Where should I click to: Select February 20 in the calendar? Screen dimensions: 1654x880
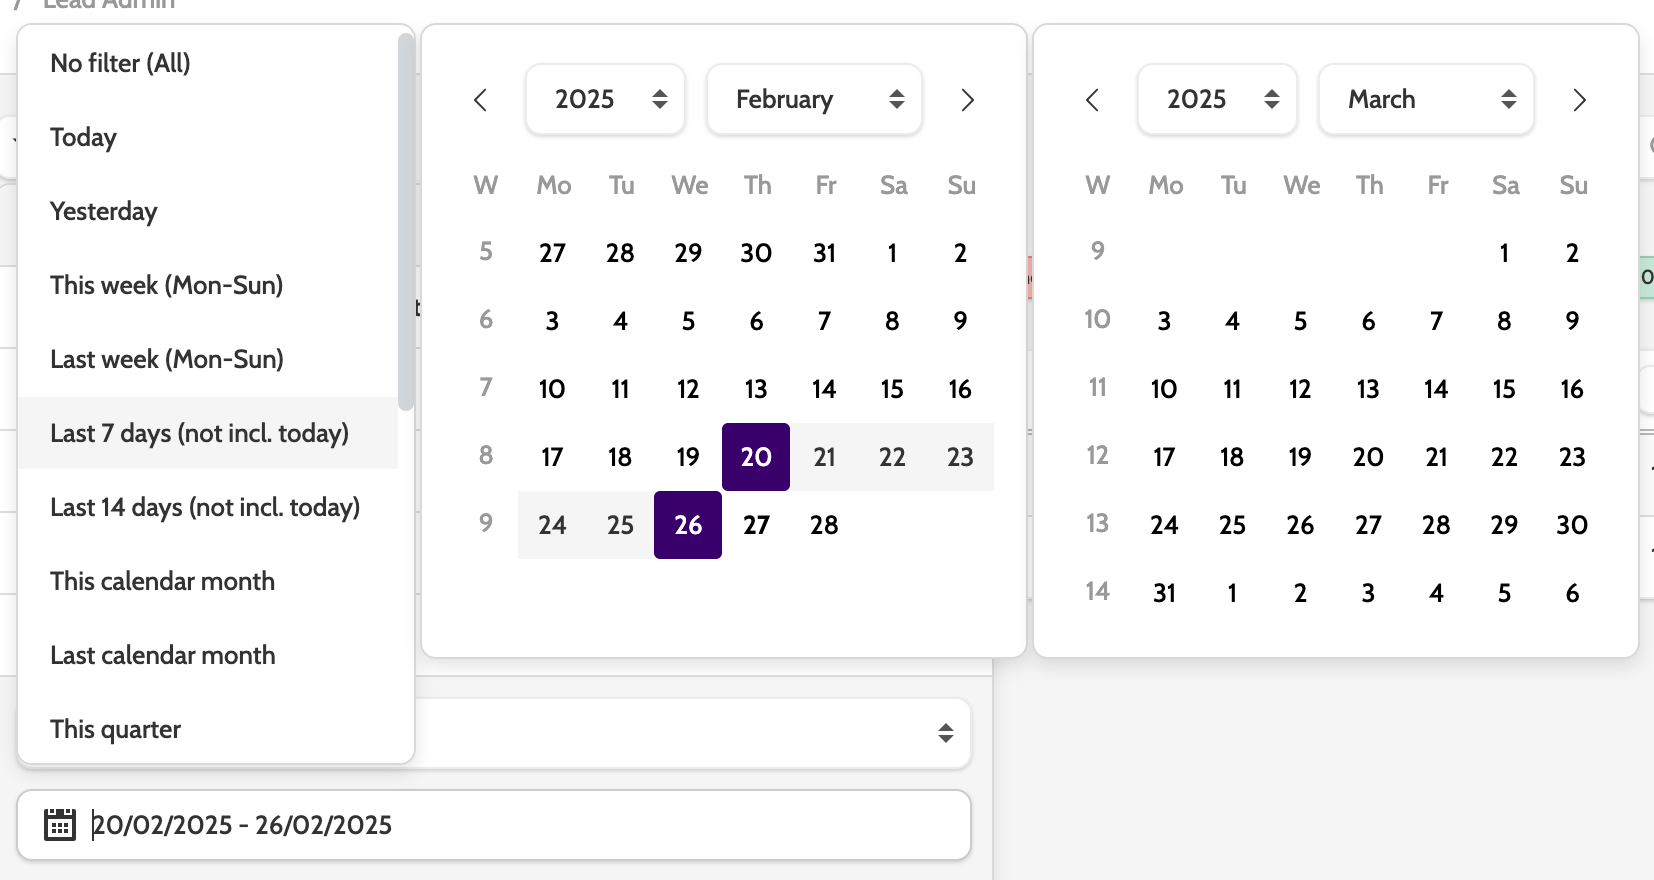coord(756,457)
